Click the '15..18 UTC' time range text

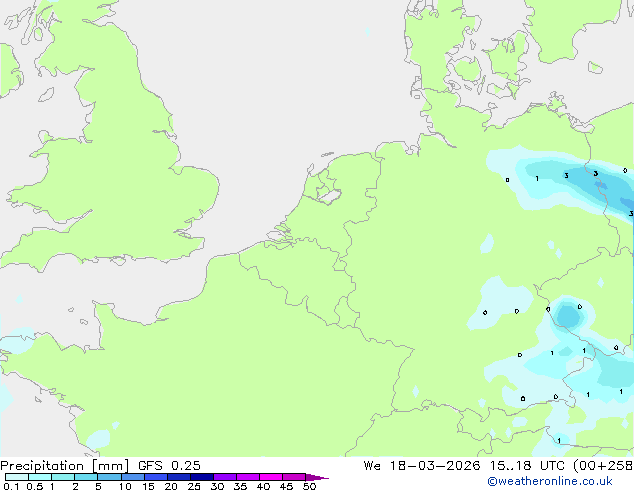(526, 466)
